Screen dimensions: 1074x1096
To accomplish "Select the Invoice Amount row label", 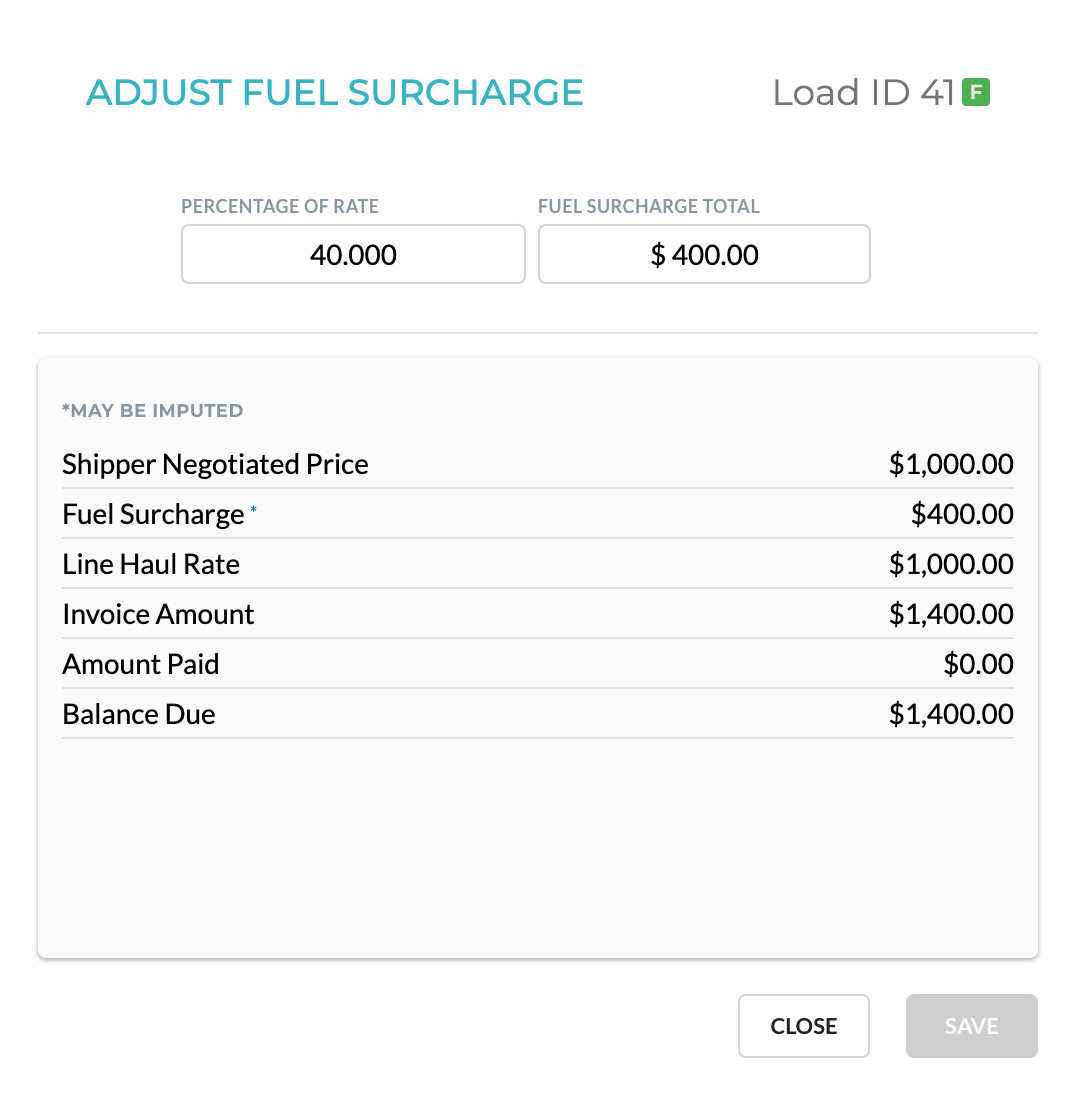I will coord(158,614).
